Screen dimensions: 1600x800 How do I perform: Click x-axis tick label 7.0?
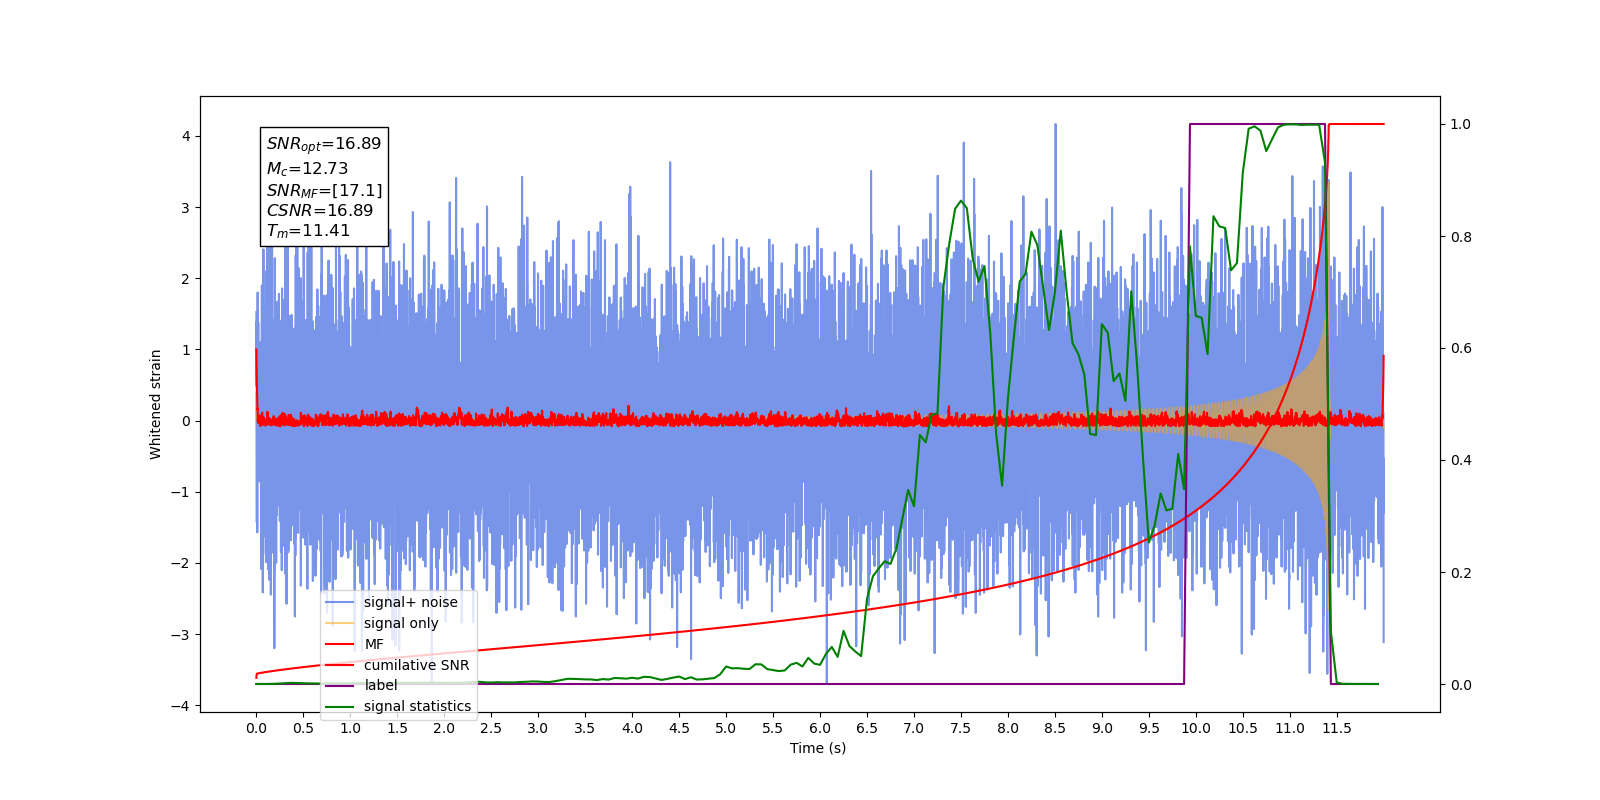(x=914, y=728)
